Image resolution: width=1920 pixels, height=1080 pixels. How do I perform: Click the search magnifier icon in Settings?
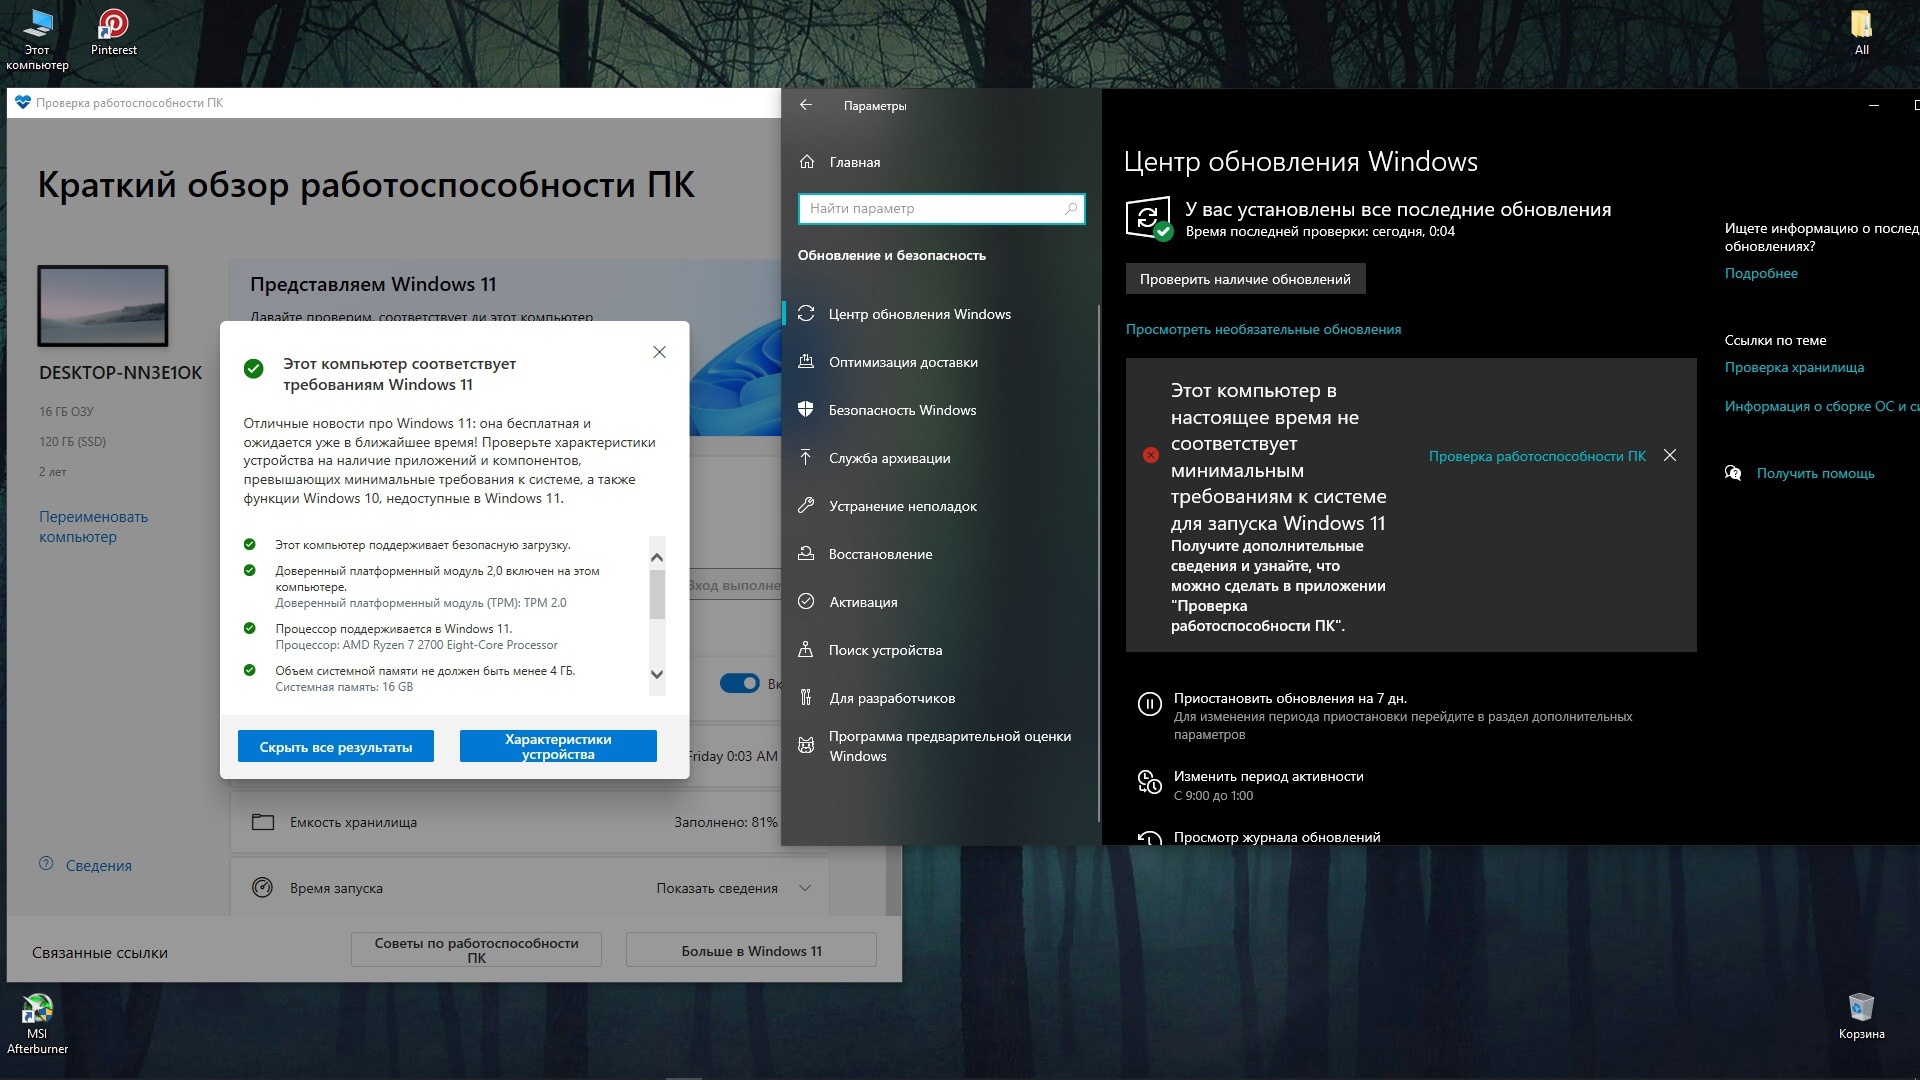pos(1071,208)
